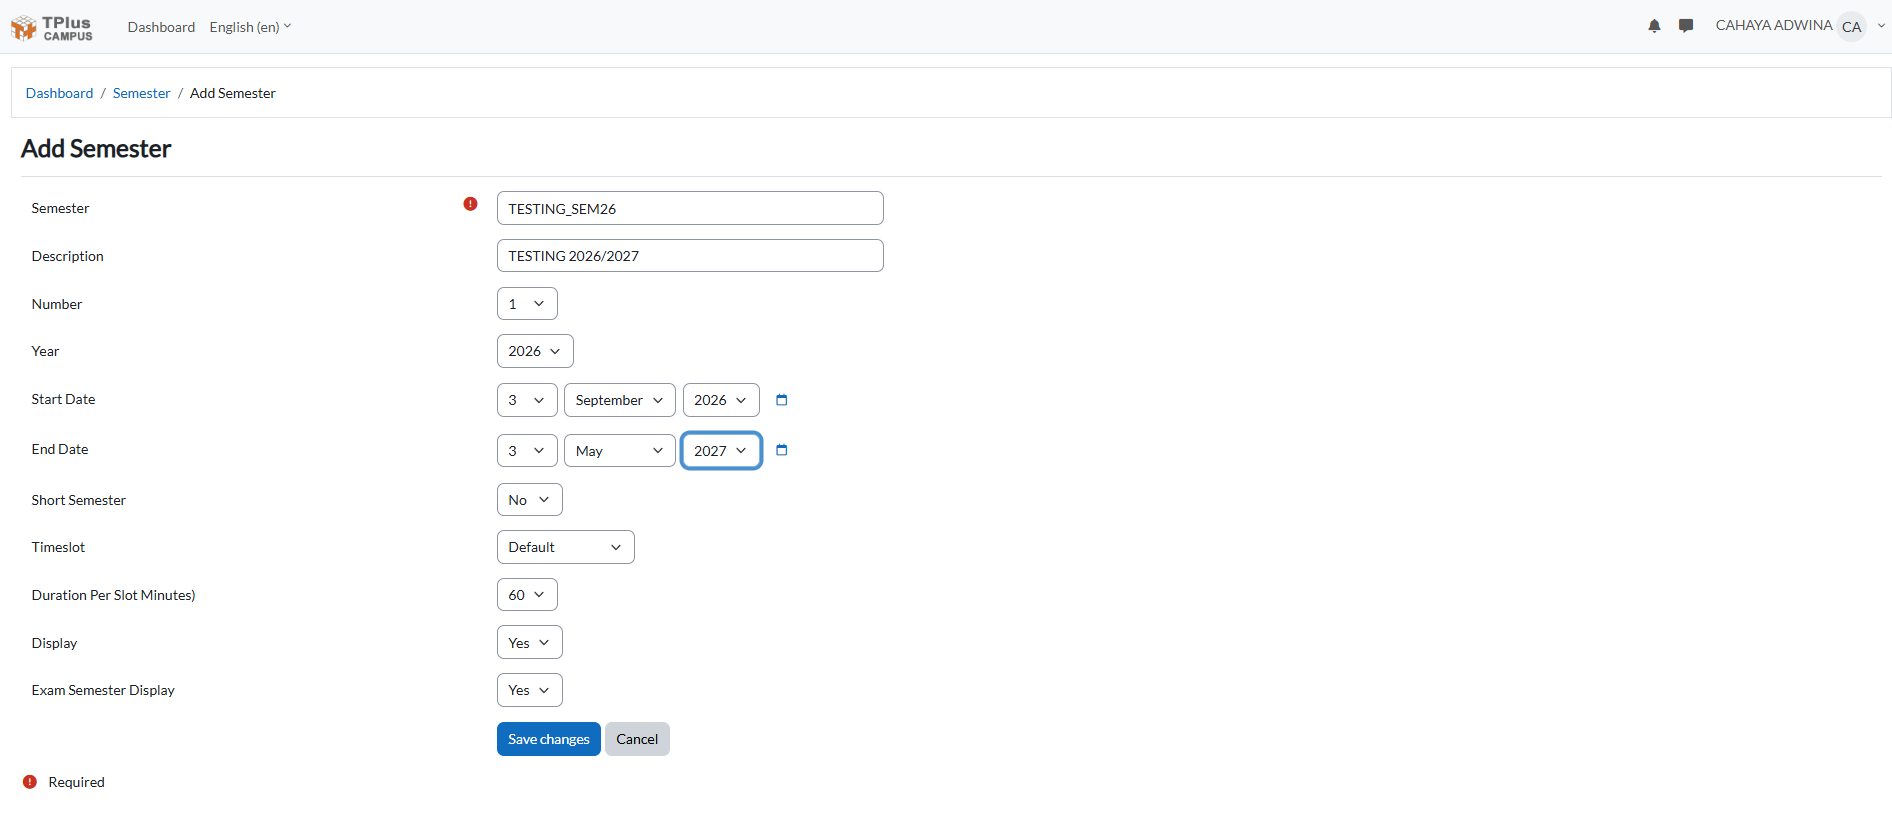This screenshot has width=1892, height=832.
Task: Open the Duration Per Slot dropdown
Action: coord(527,595)
